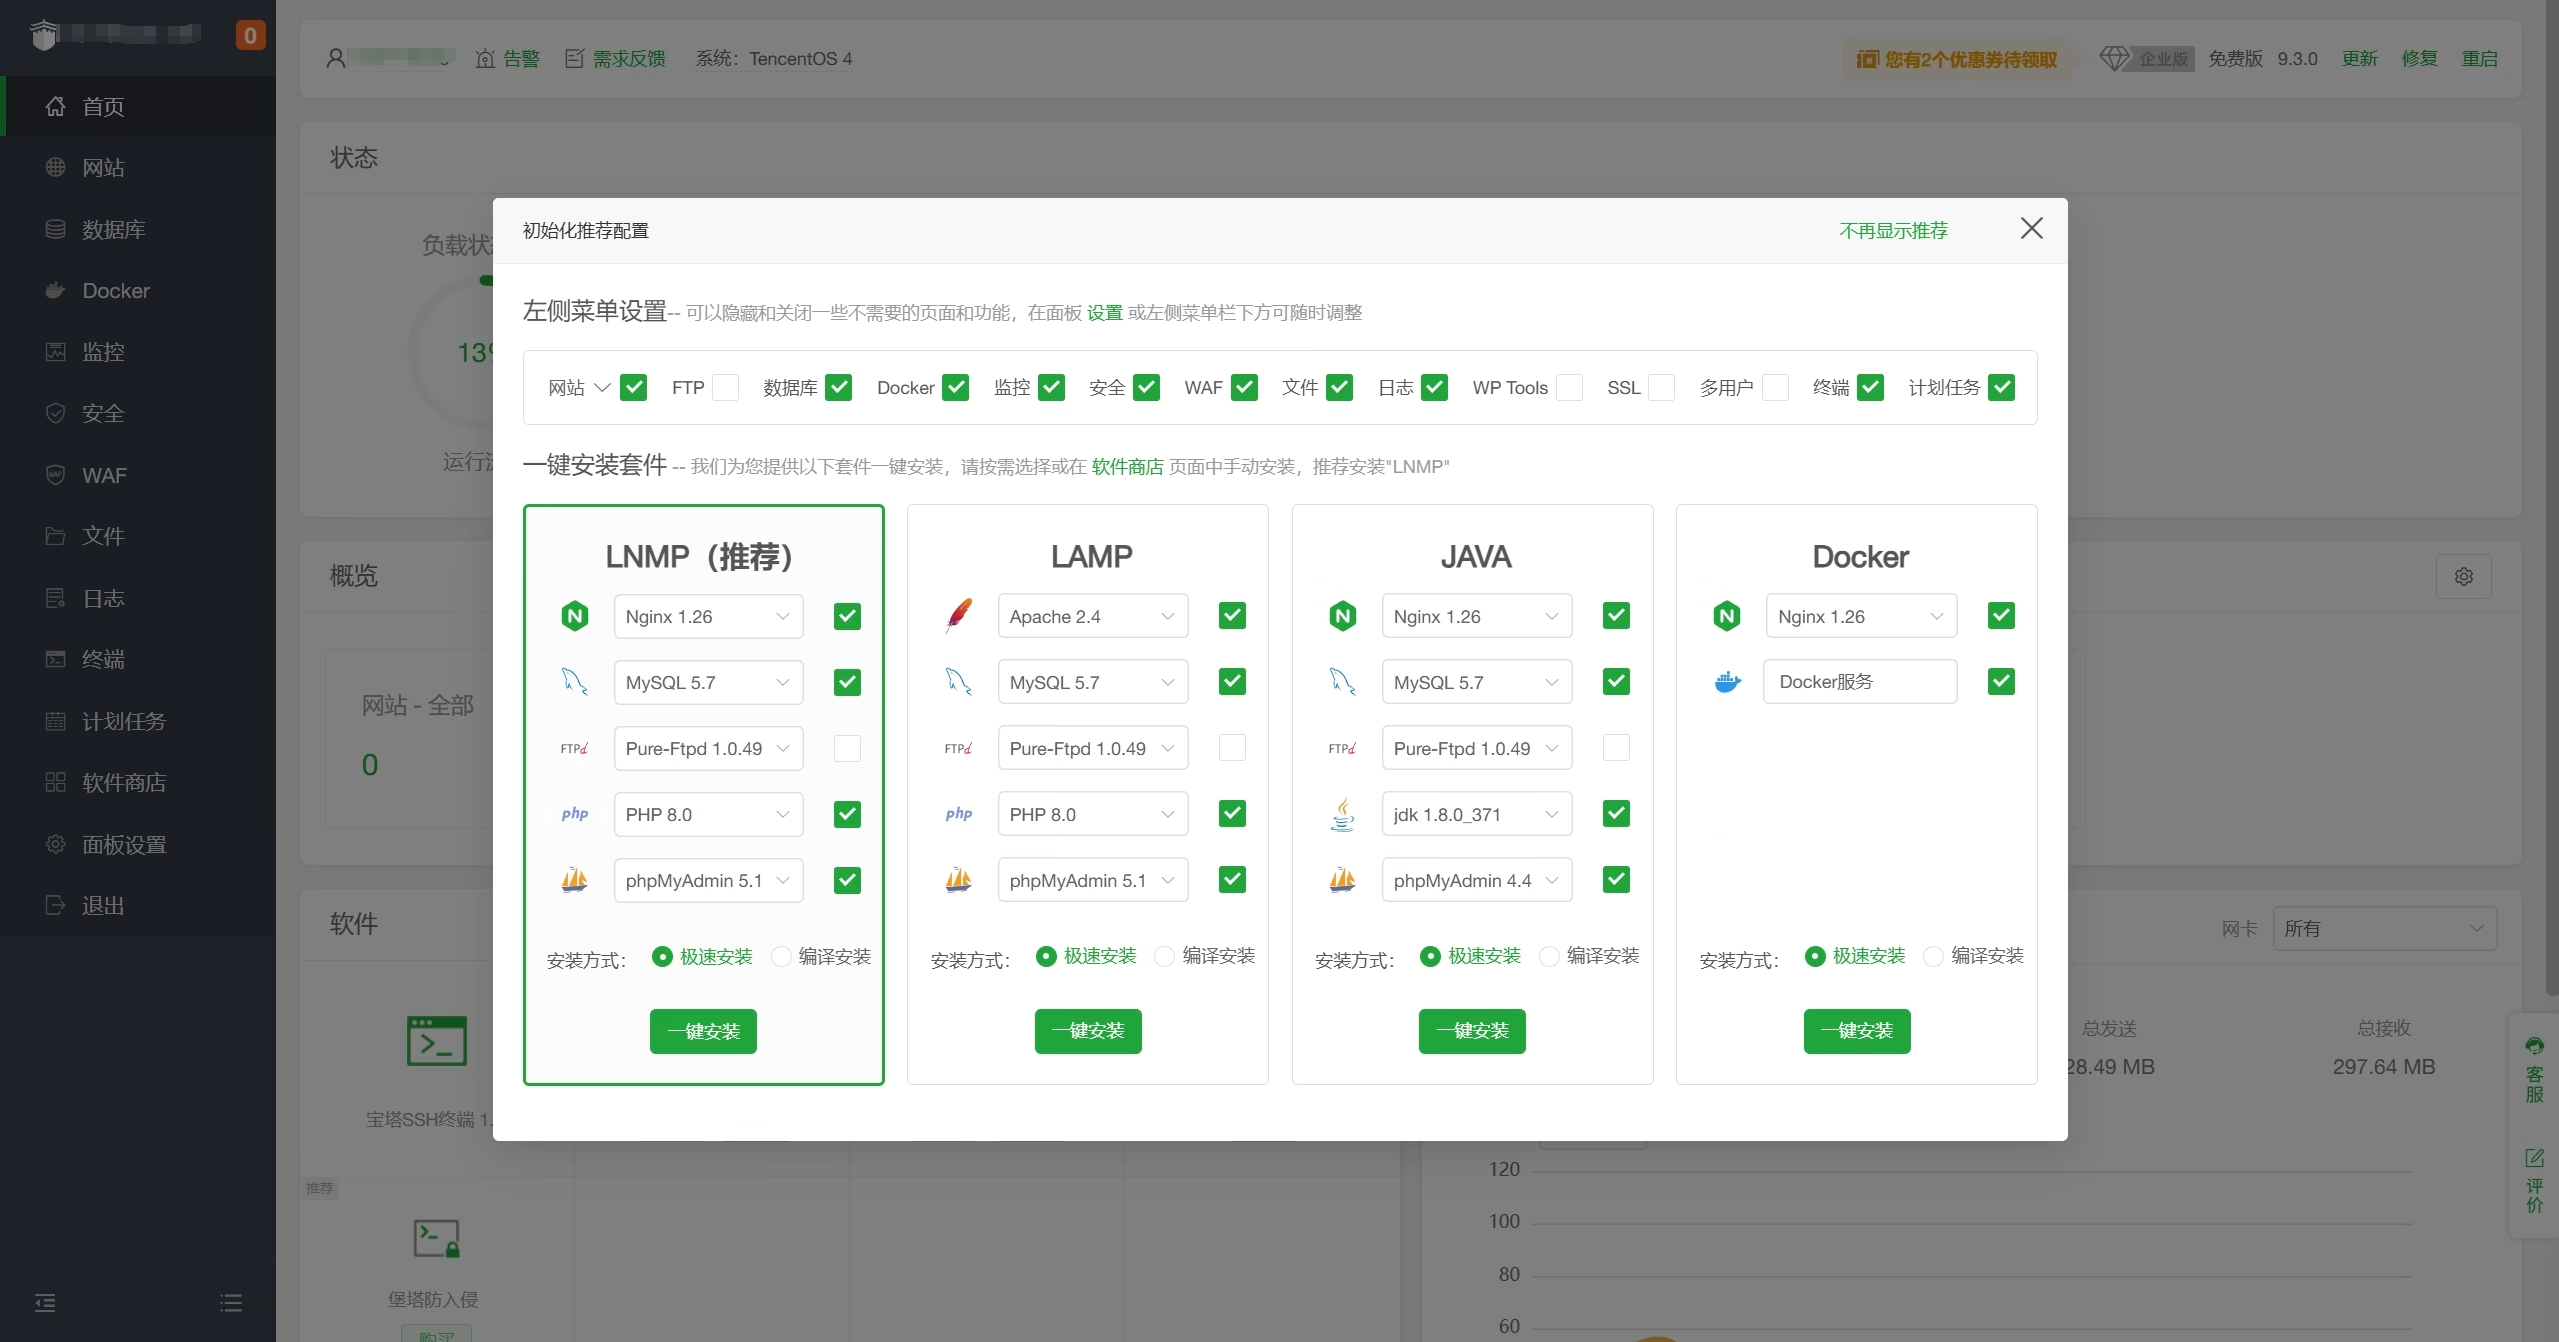Image resolution: width=2559 pixels, height=1342 pixels.
Task: Click the collapse sidebar icon at bottom left
Action: click(45, 1302)
